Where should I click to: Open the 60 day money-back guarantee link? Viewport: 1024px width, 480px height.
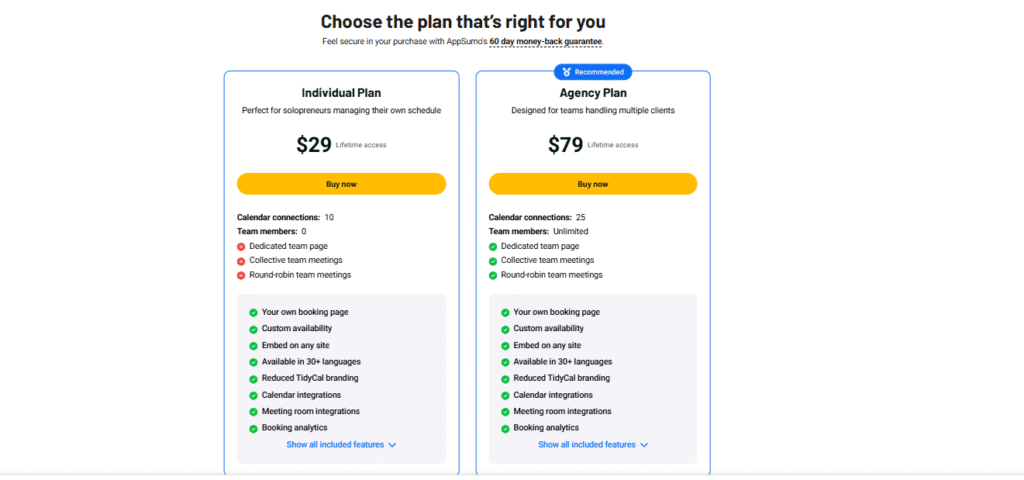(546, 41)
